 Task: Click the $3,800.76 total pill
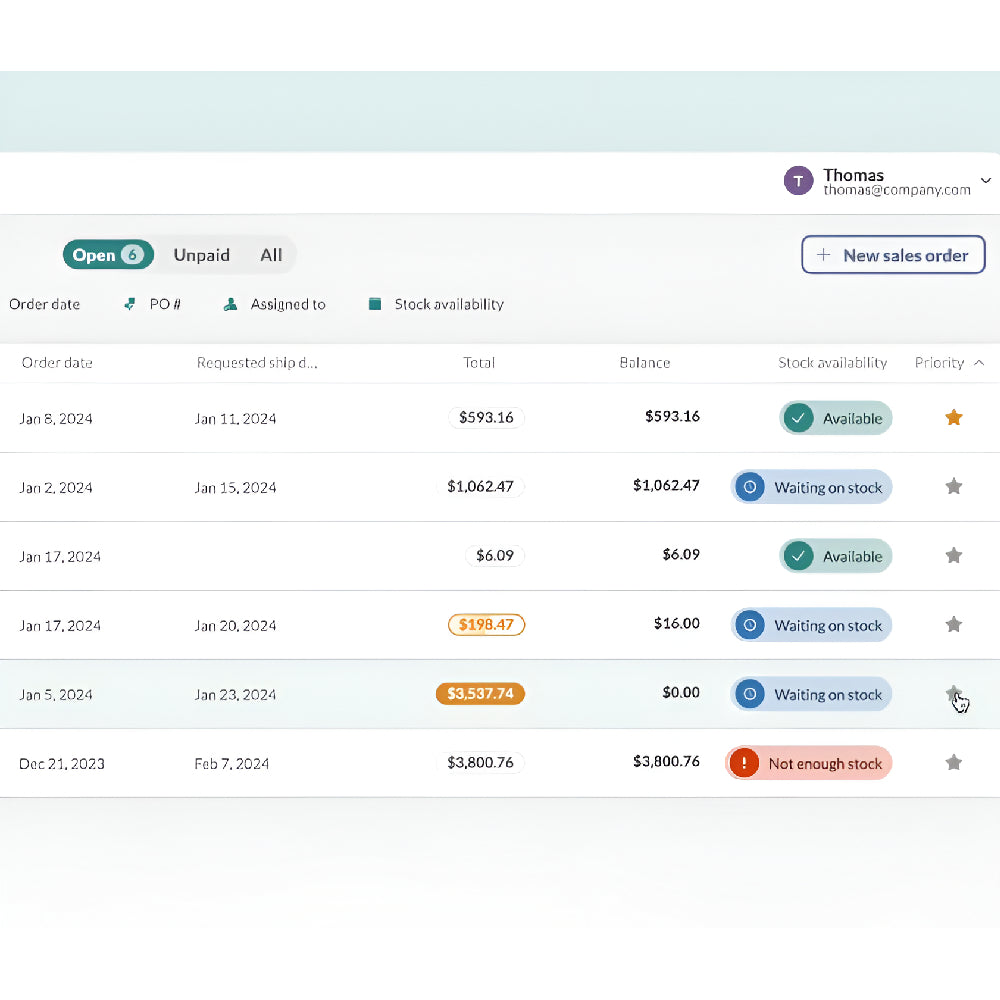tap(480, 762)
